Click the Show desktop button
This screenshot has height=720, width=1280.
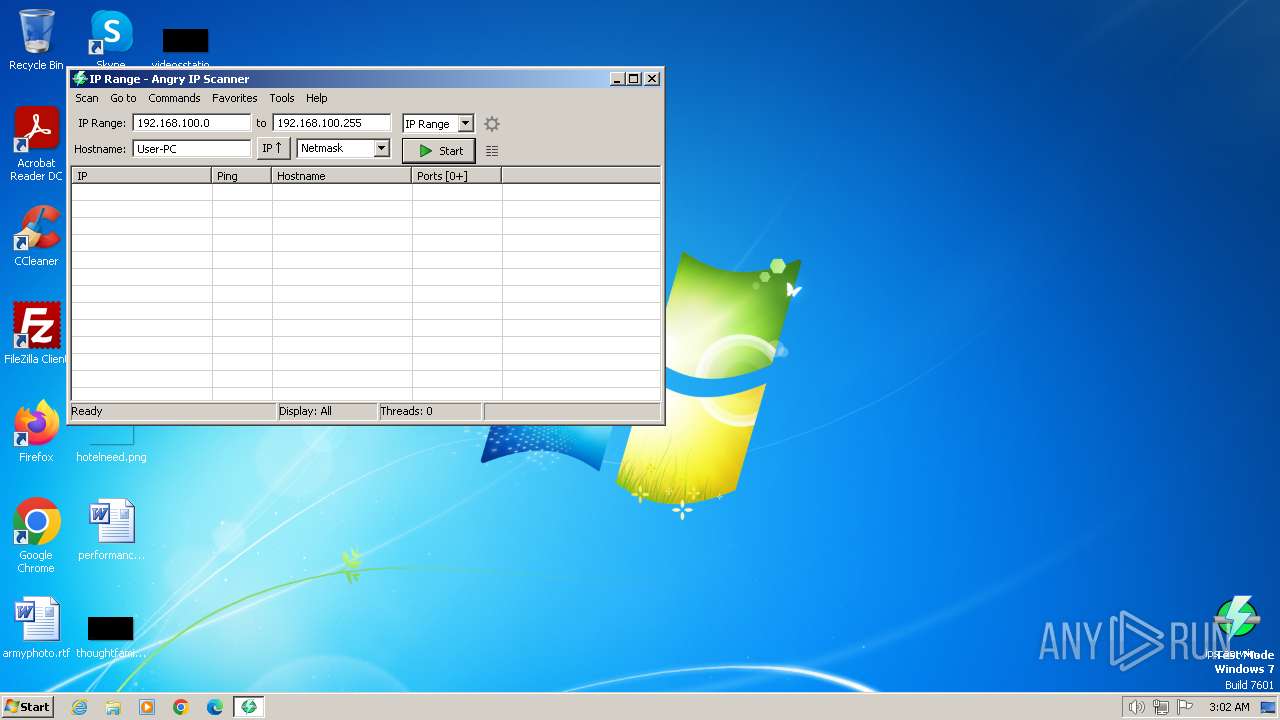[1268, 707]
